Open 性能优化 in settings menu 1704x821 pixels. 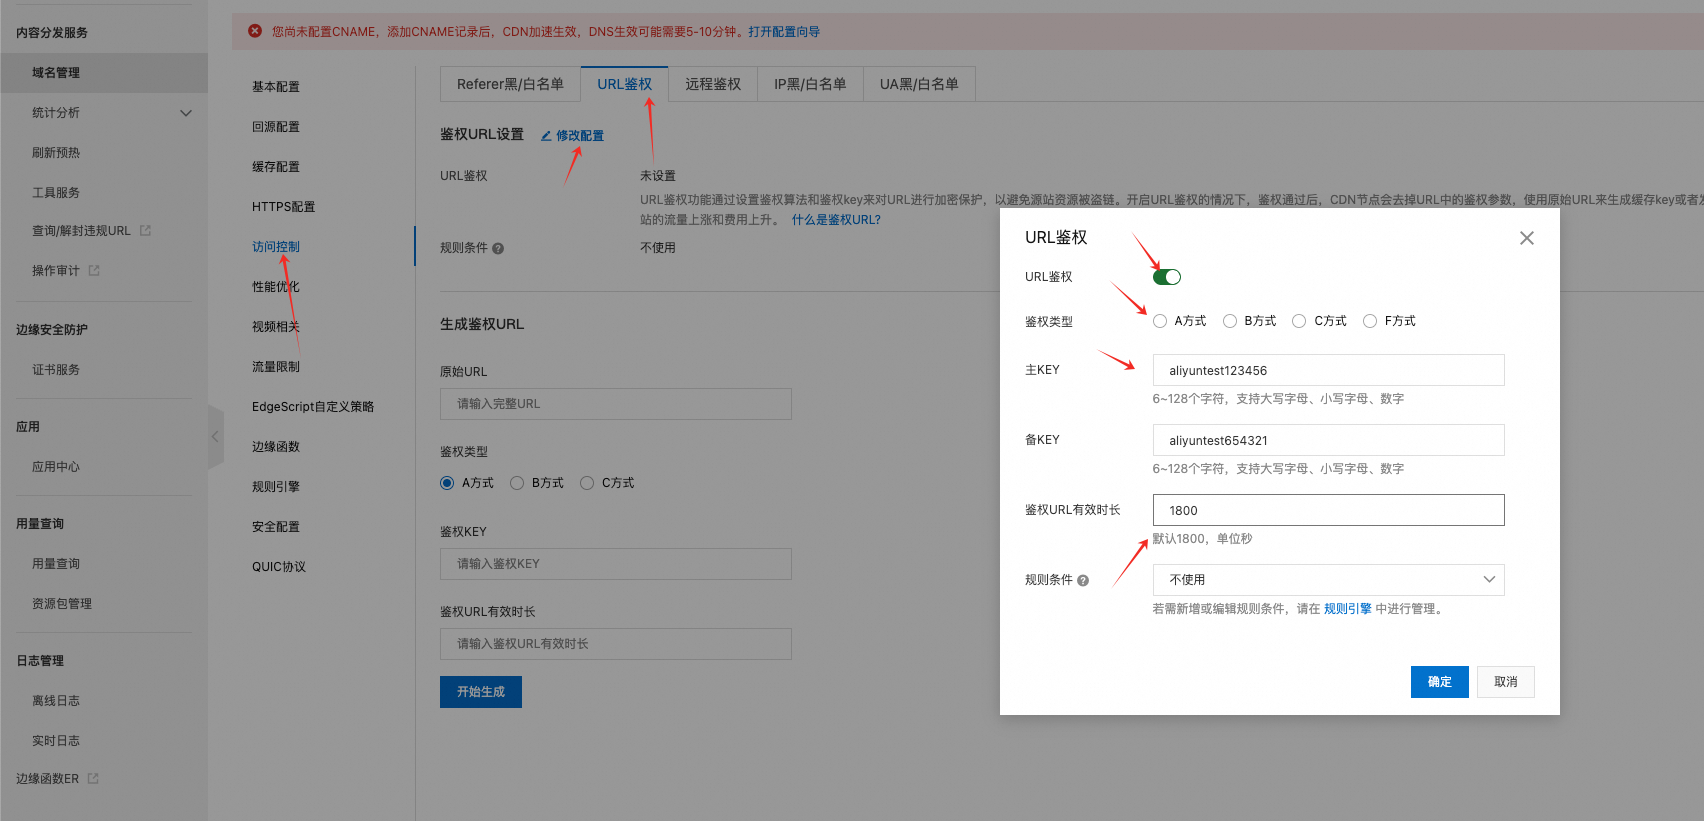276,287
